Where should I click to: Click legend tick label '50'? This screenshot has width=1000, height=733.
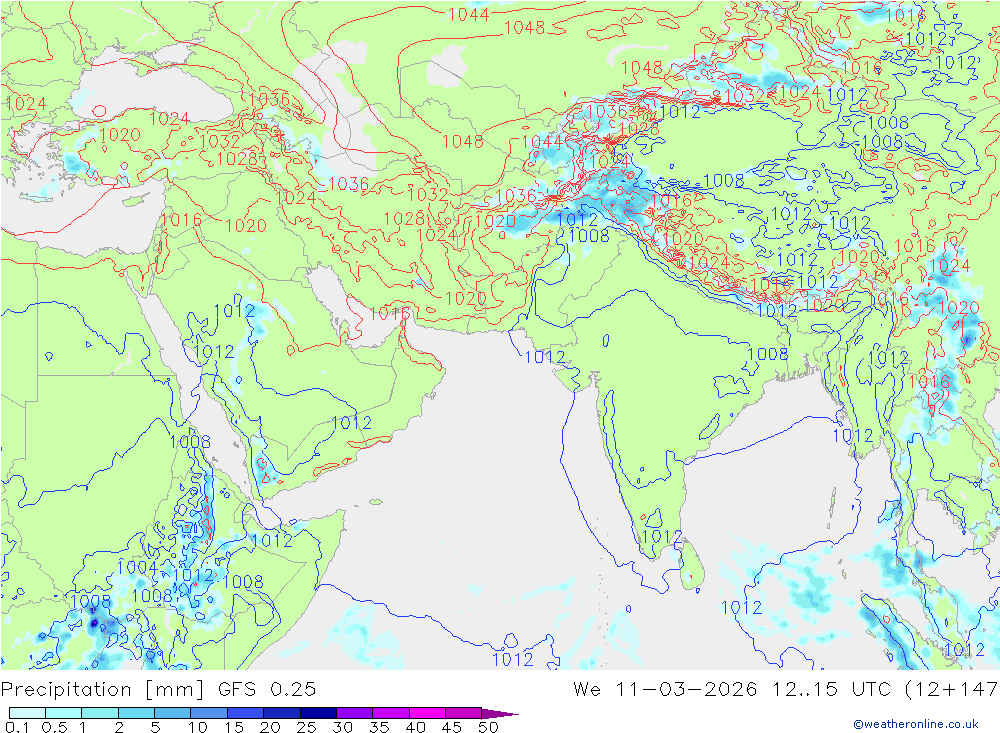(489, 727)
